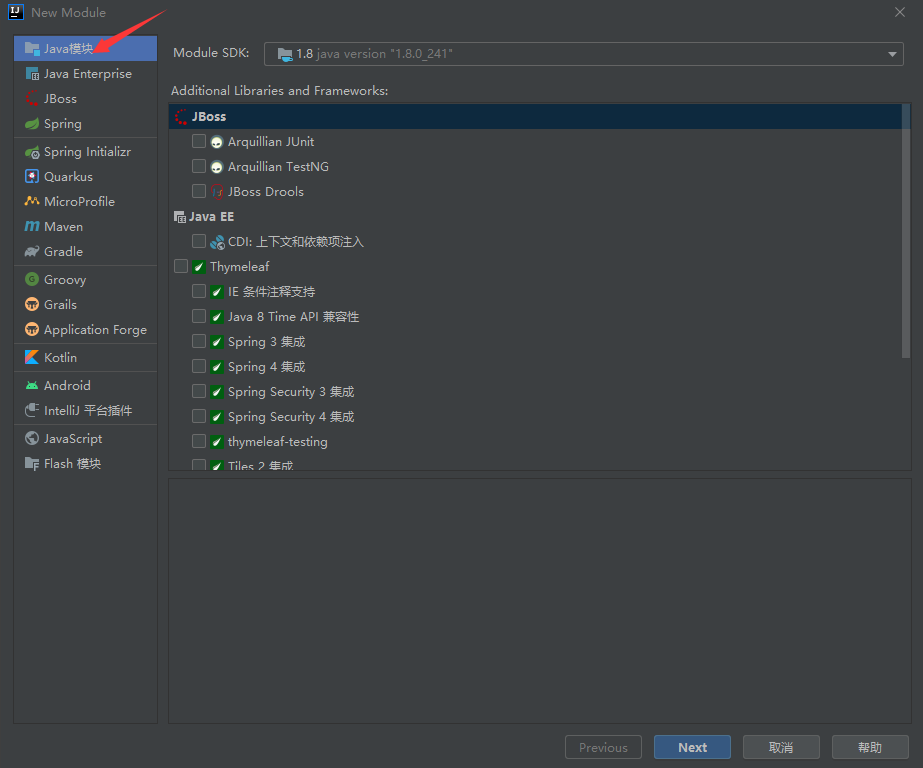Viewport: 923px width, 768px height.
Task: Click the Android robot icon
Action: [x=32, y=385]
